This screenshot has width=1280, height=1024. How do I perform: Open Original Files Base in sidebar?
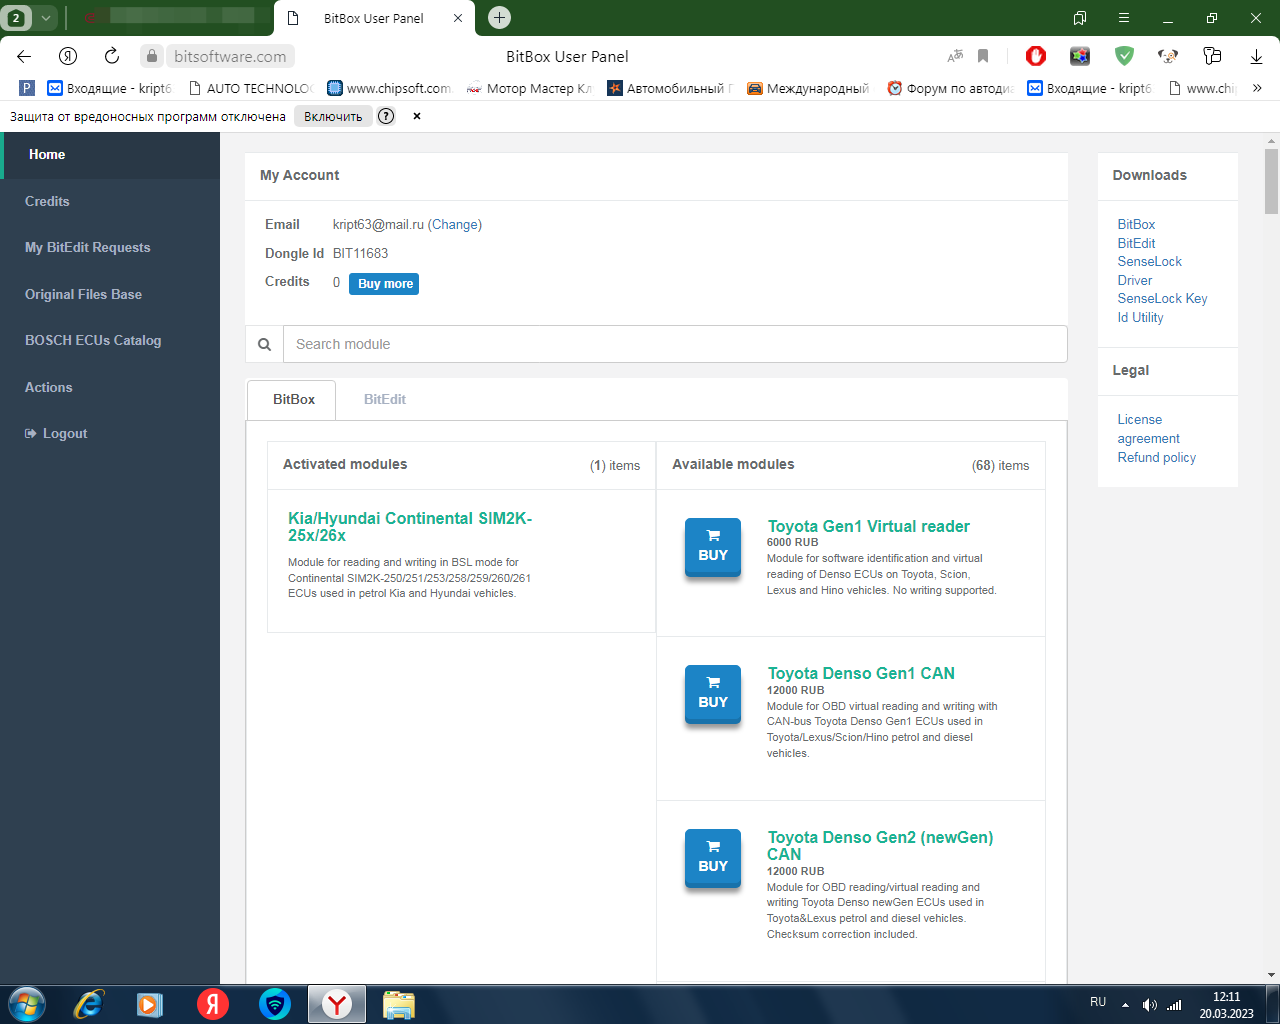[x=83, y=294]
